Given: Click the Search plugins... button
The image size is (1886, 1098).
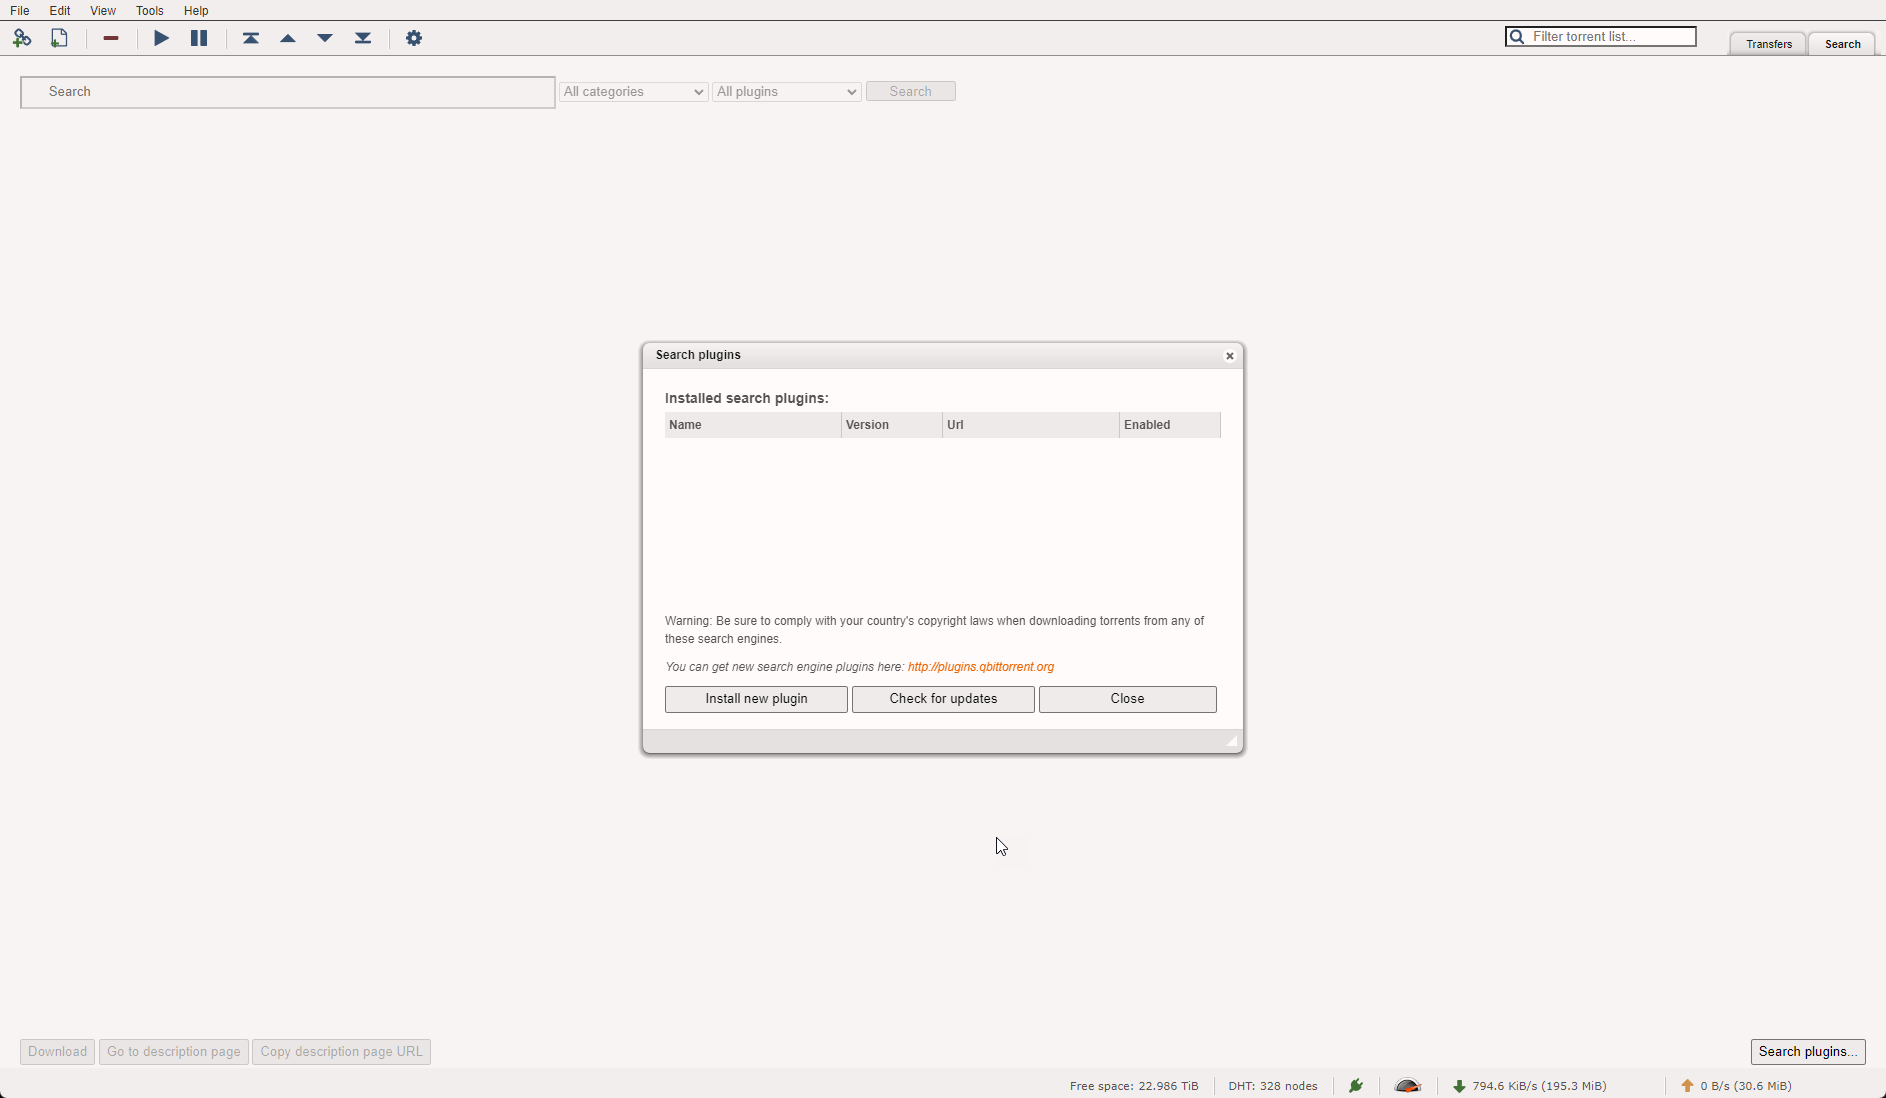Looking at the screenshot, I should (1808, 1051).
